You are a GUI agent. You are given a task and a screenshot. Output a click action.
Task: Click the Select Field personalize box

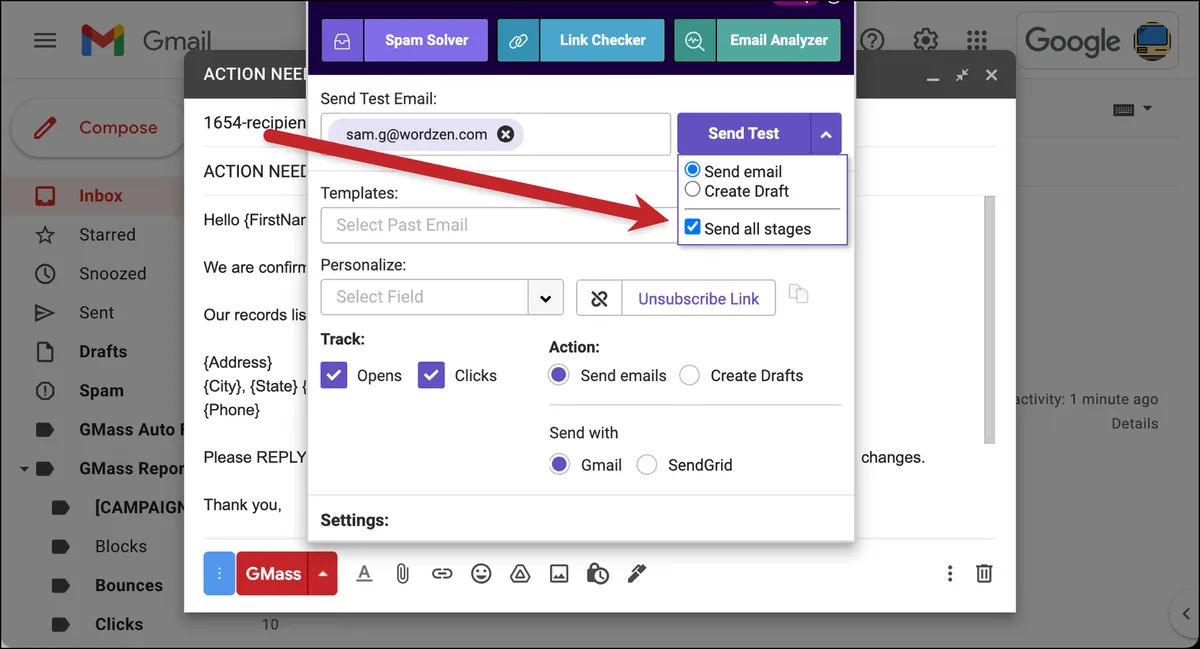click(424, 297)
